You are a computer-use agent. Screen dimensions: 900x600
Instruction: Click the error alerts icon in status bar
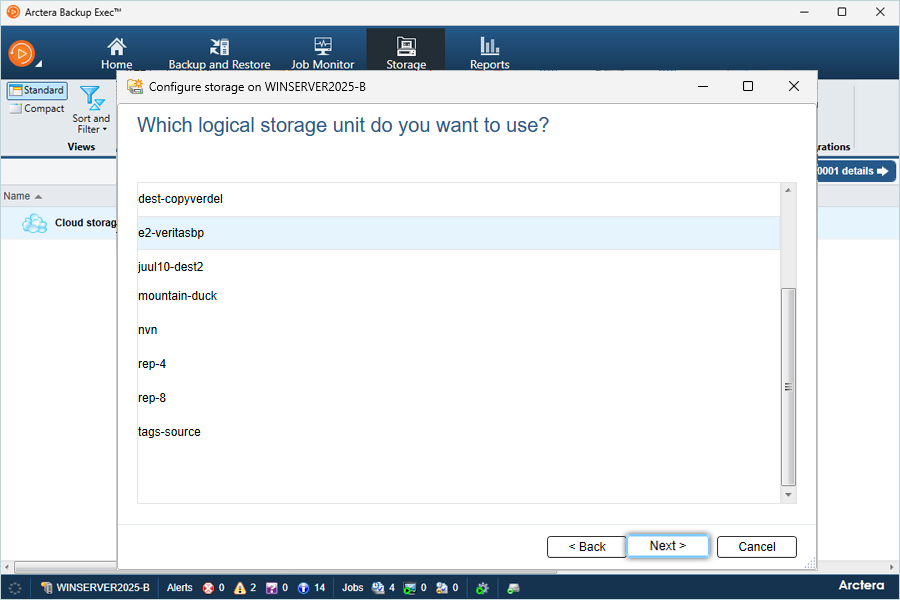tap(208, 588)
